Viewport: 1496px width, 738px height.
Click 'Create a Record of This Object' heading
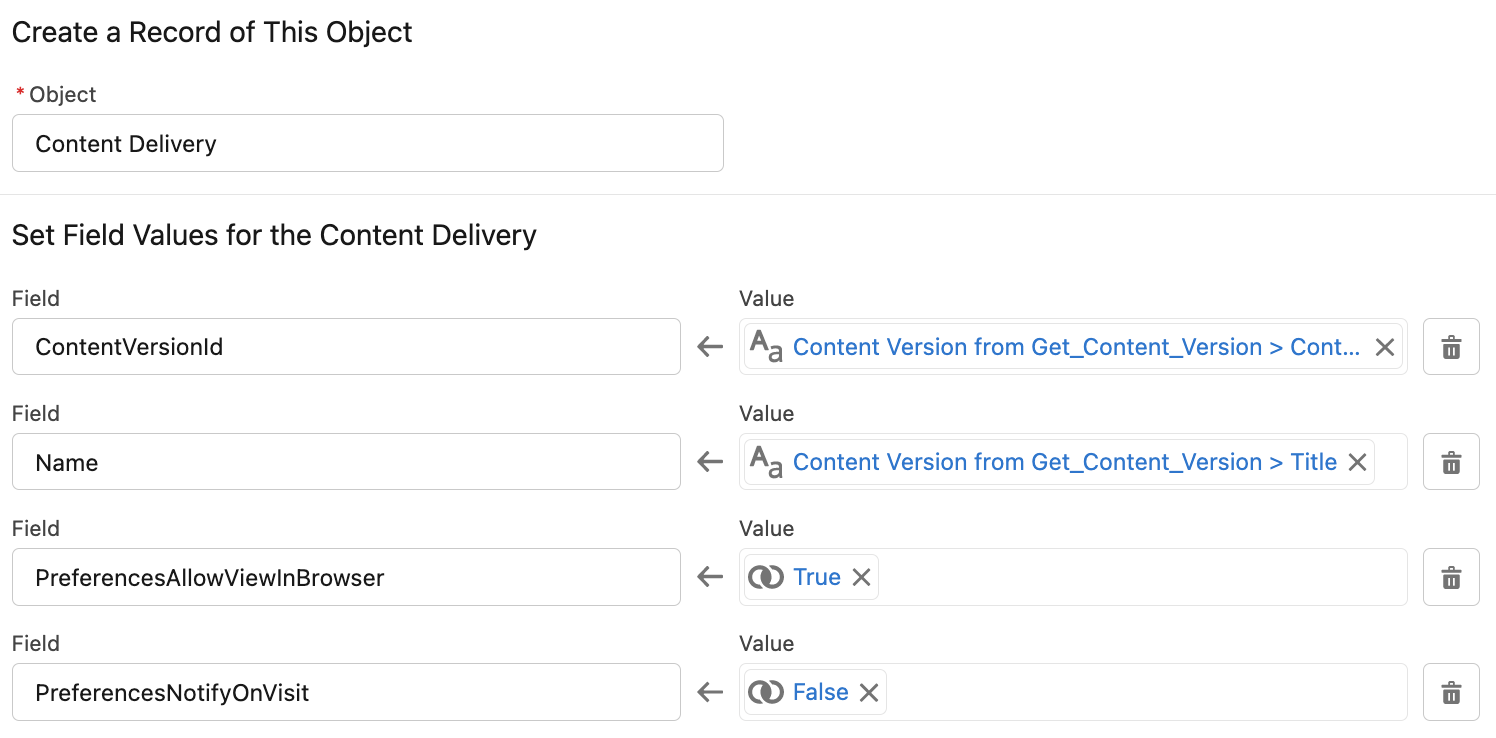[x=212, y=32]
